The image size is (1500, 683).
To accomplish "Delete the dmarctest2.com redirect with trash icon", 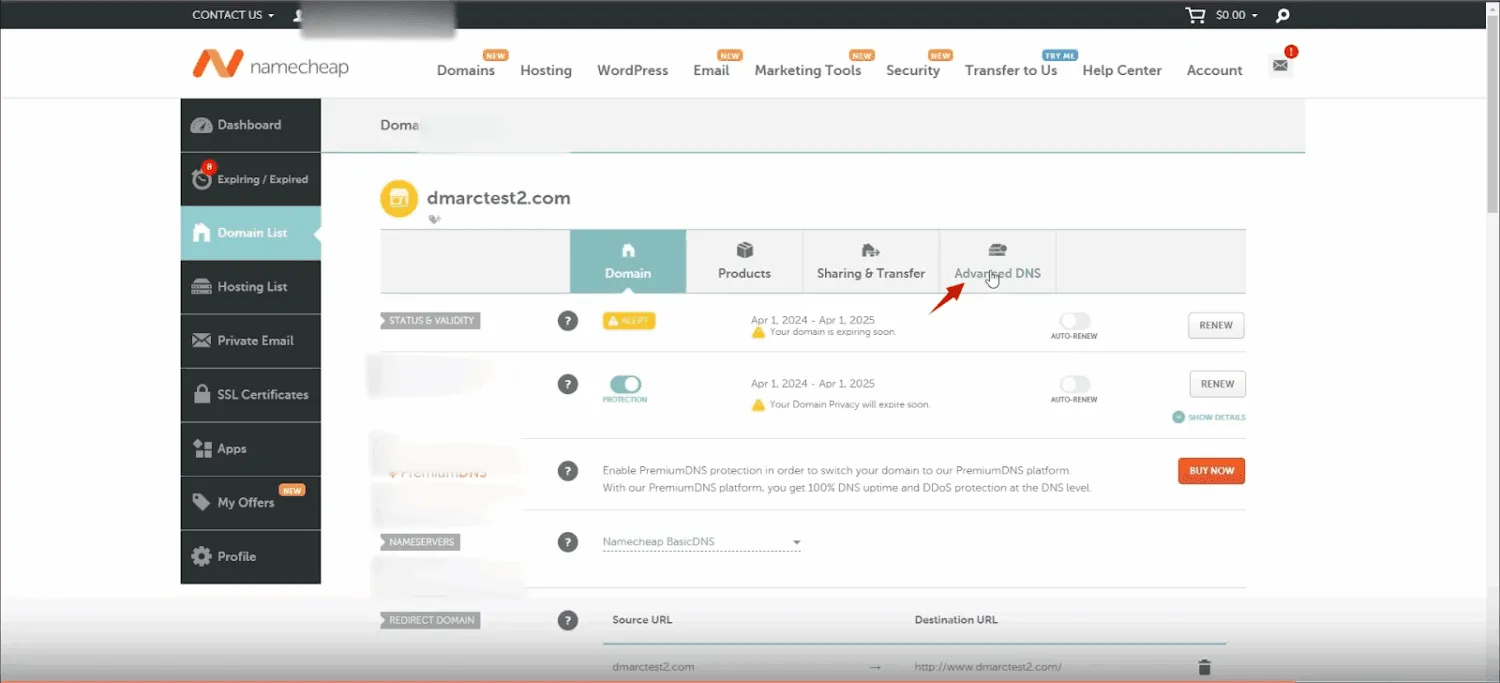I will coord(1204,667).
